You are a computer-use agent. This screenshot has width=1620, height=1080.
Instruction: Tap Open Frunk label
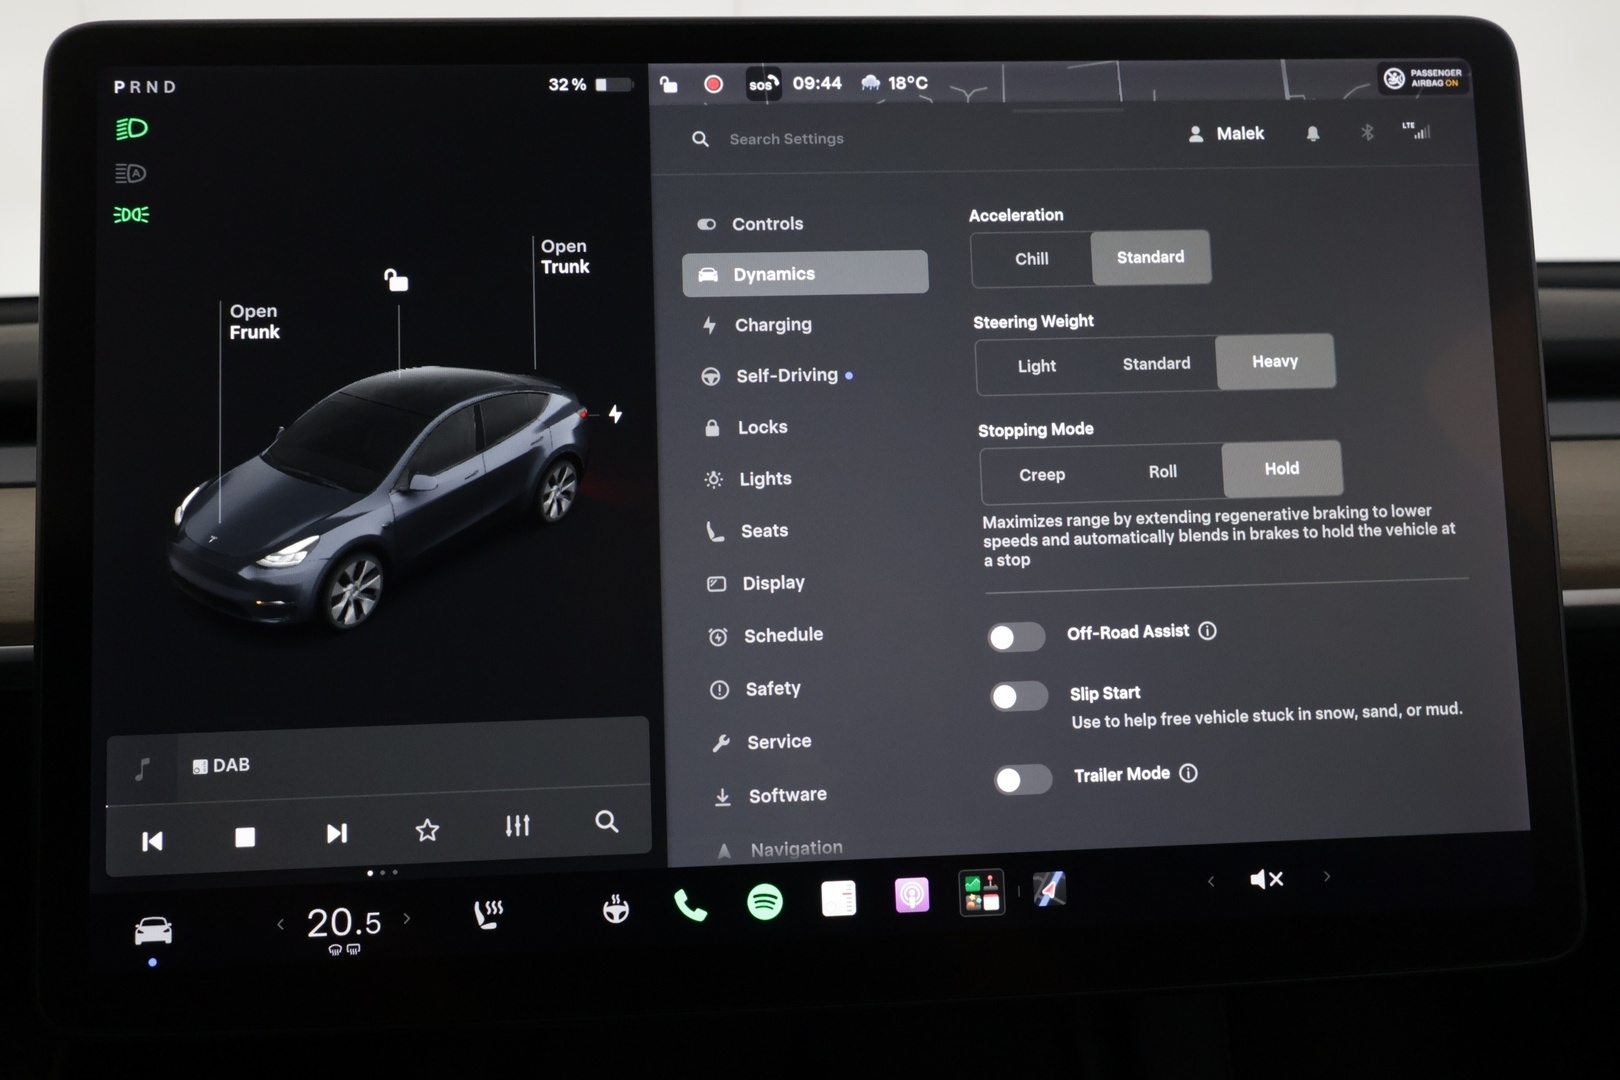(x=254, y=322)
